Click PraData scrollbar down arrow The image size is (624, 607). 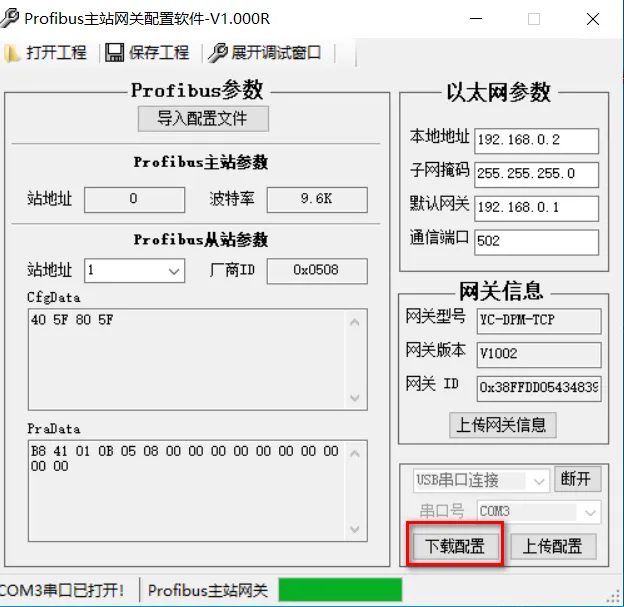click(x=355, y=529)
